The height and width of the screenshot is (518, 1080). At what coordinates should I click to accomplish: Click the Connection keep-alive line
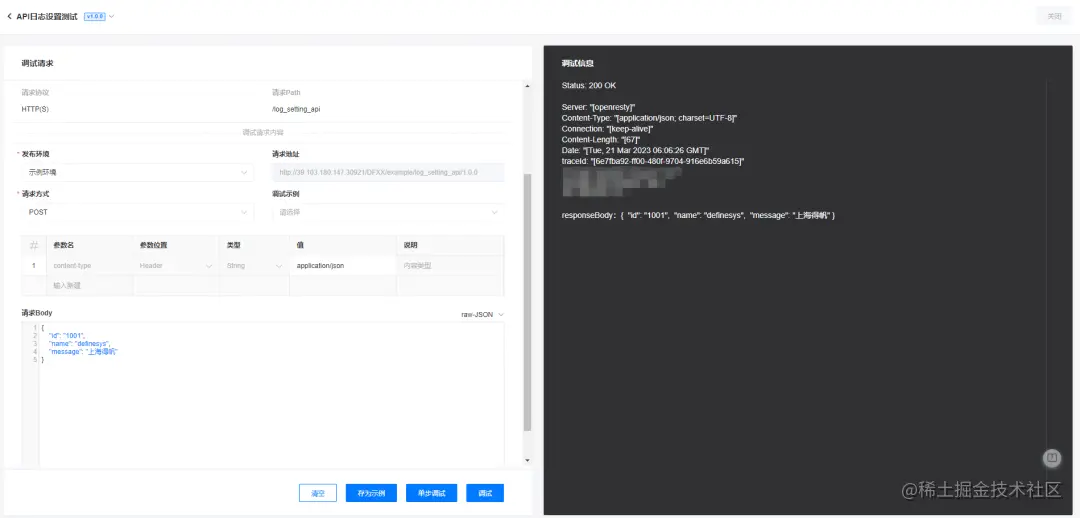[x=608, y=129]
